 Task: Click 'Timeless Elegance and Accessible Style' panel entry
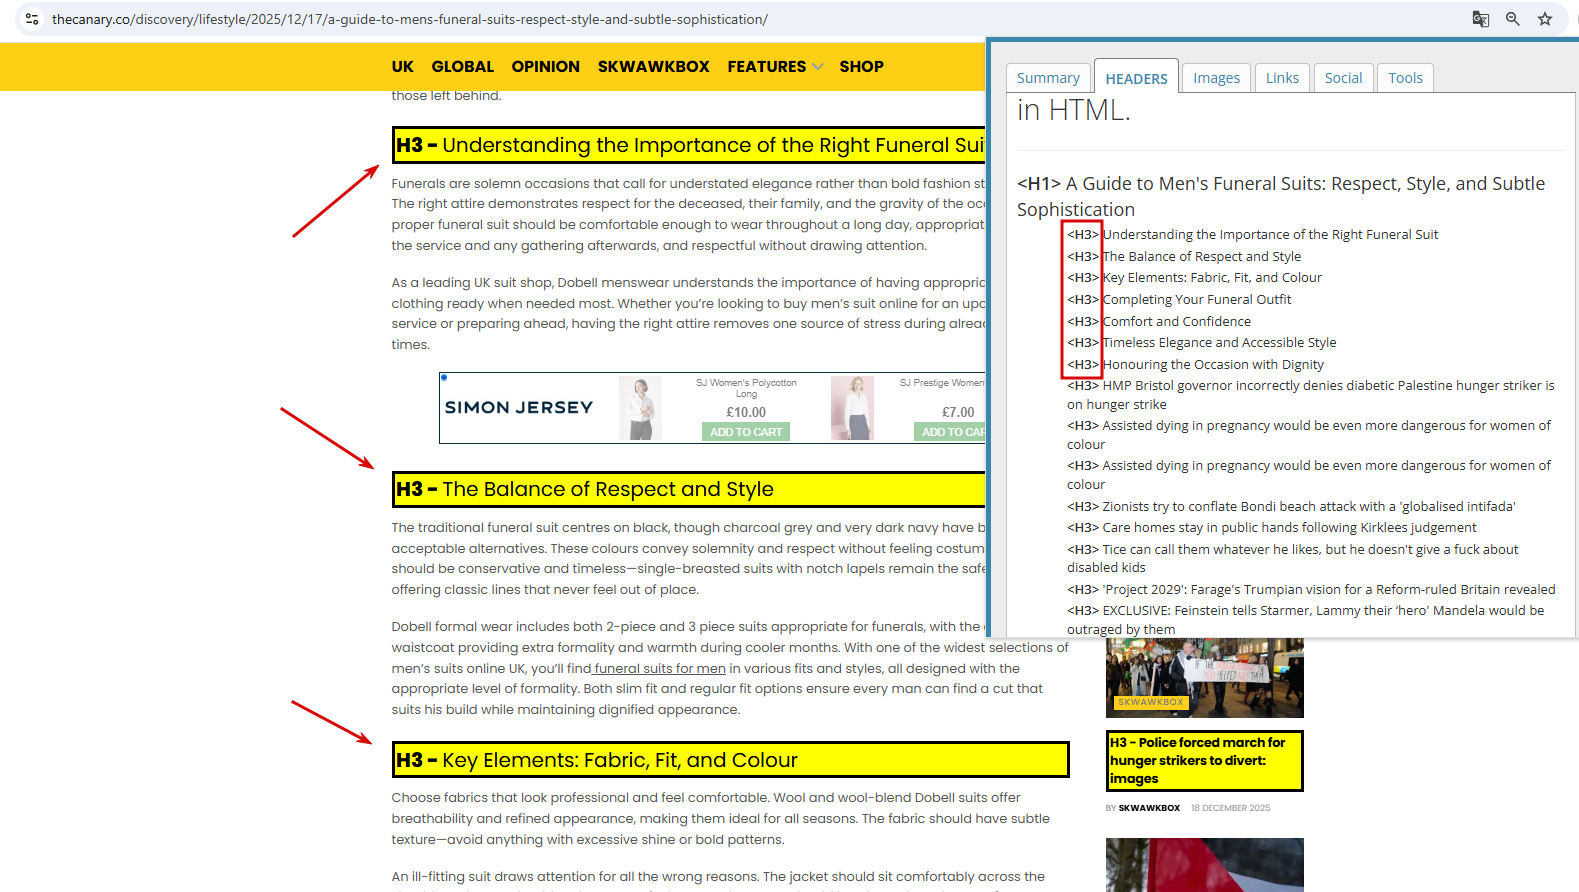pos(1219,342)
